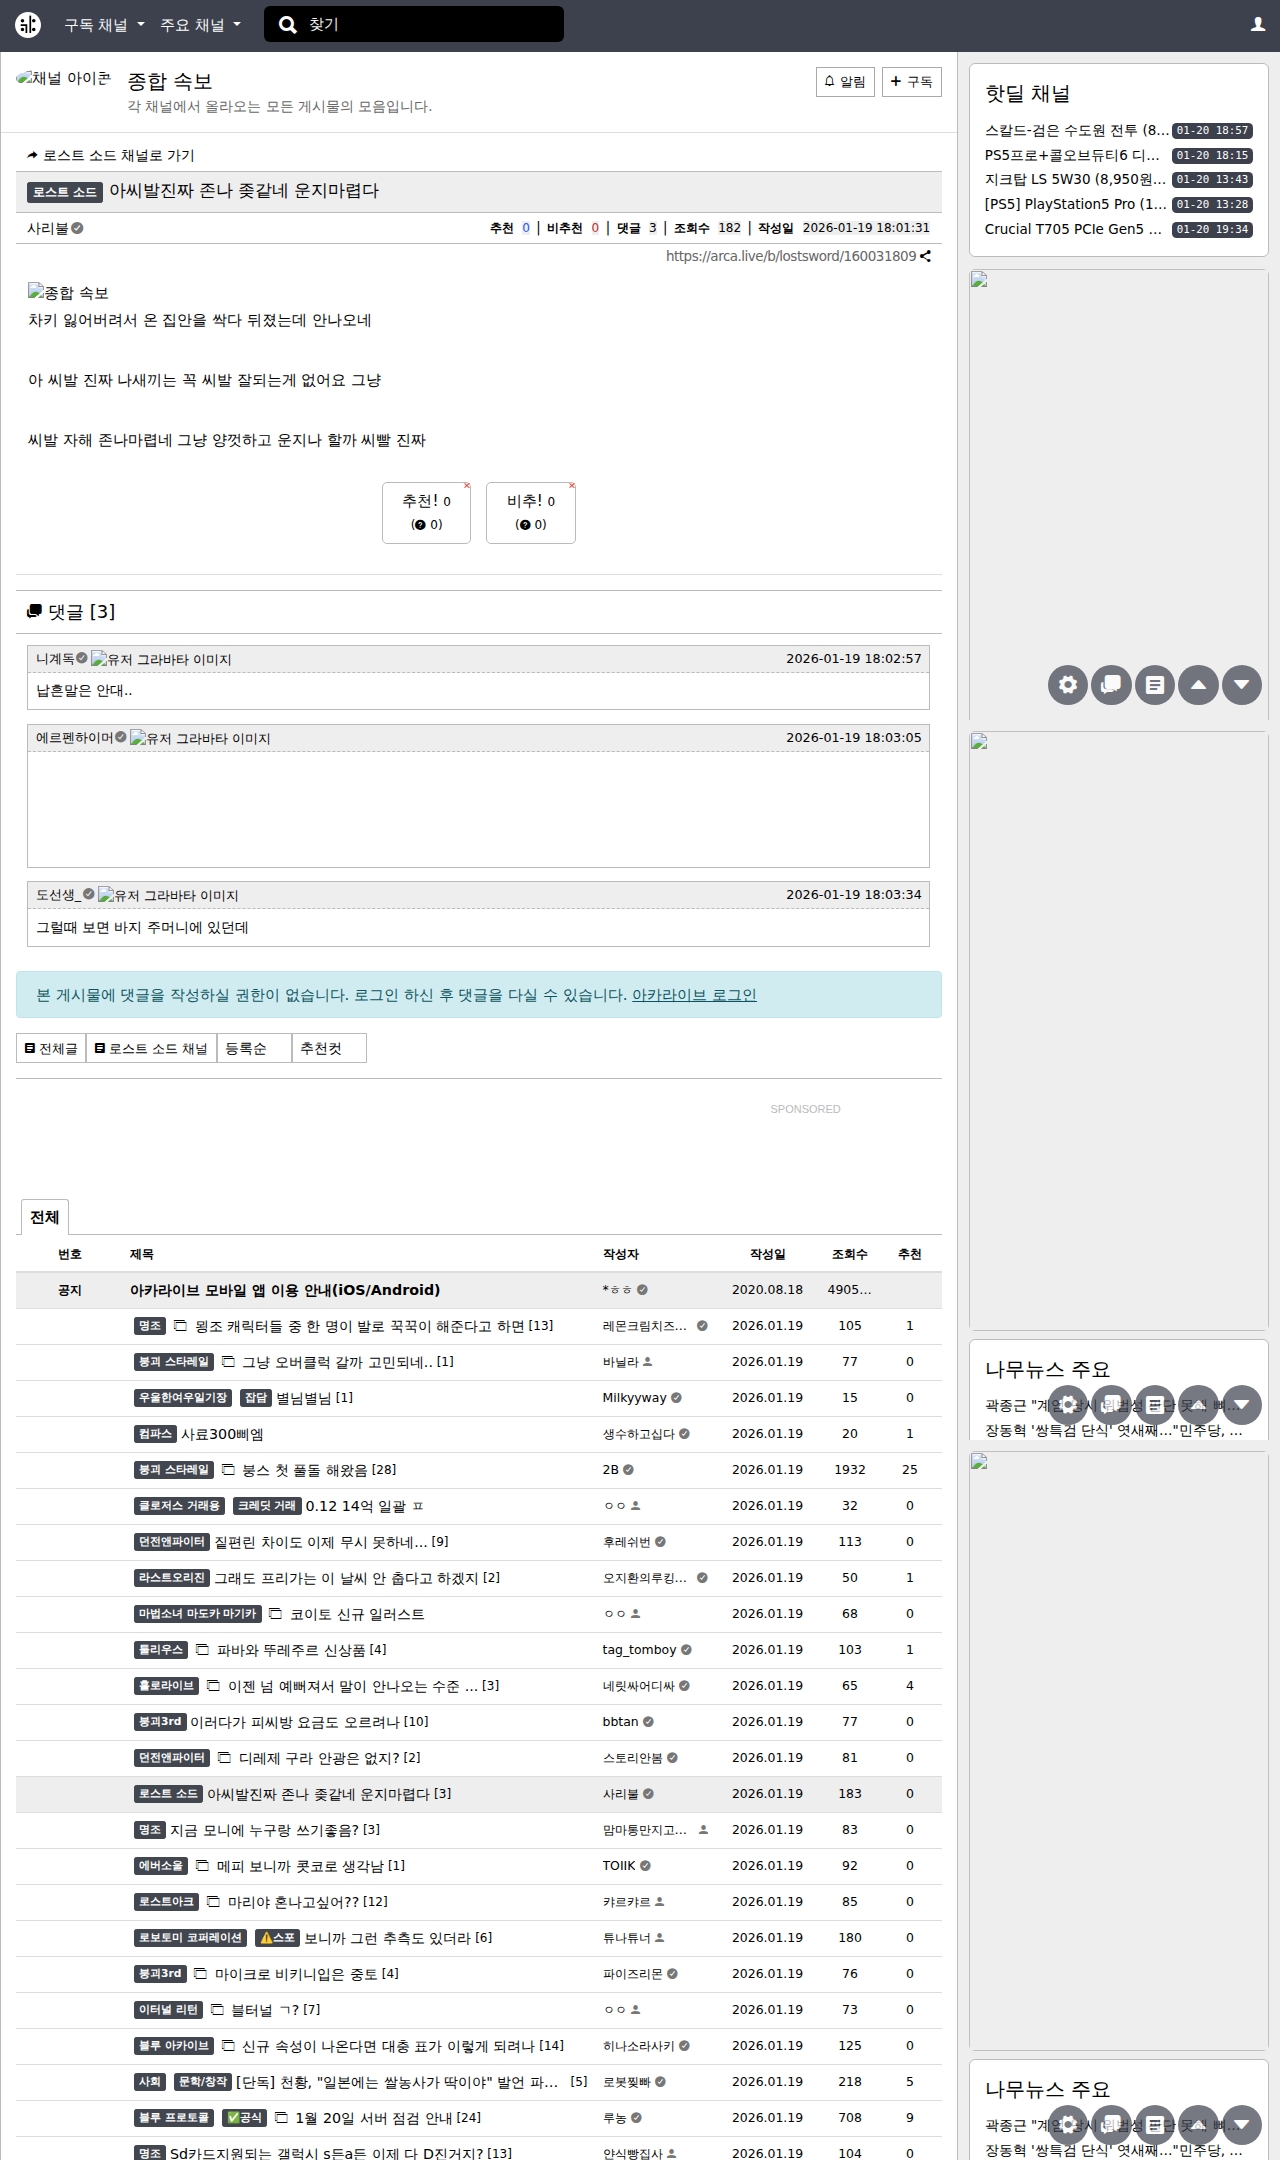
Task: Open post 메피 보니까 콧코로 생각남 [1]
Action: (x=311, y=1866)
